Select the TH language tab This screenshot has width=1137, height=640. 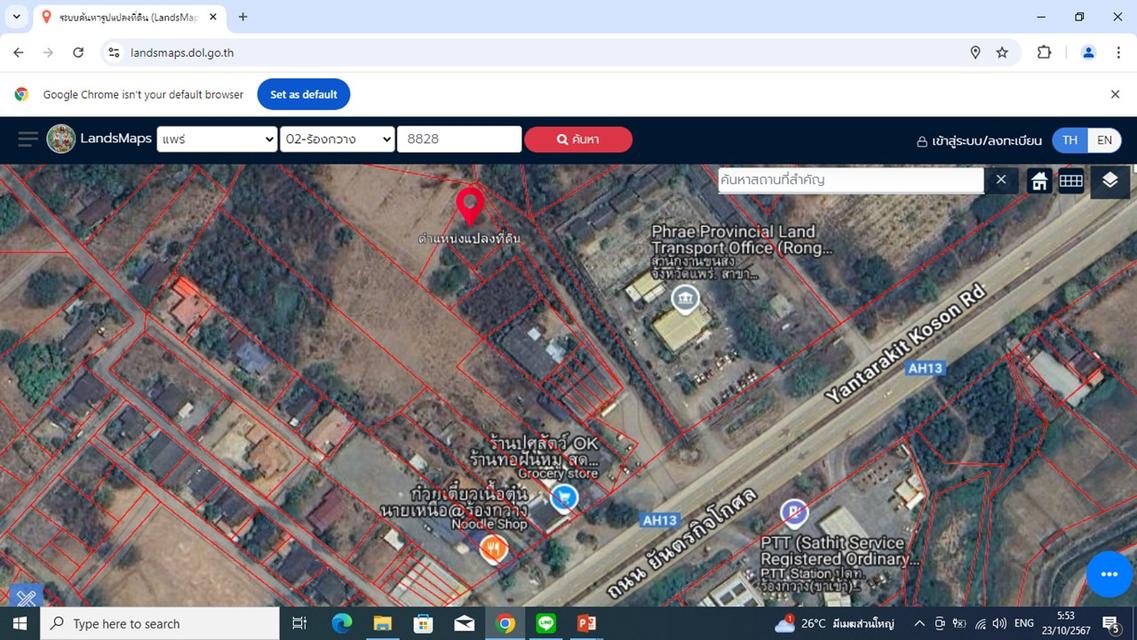[1069, 140]
